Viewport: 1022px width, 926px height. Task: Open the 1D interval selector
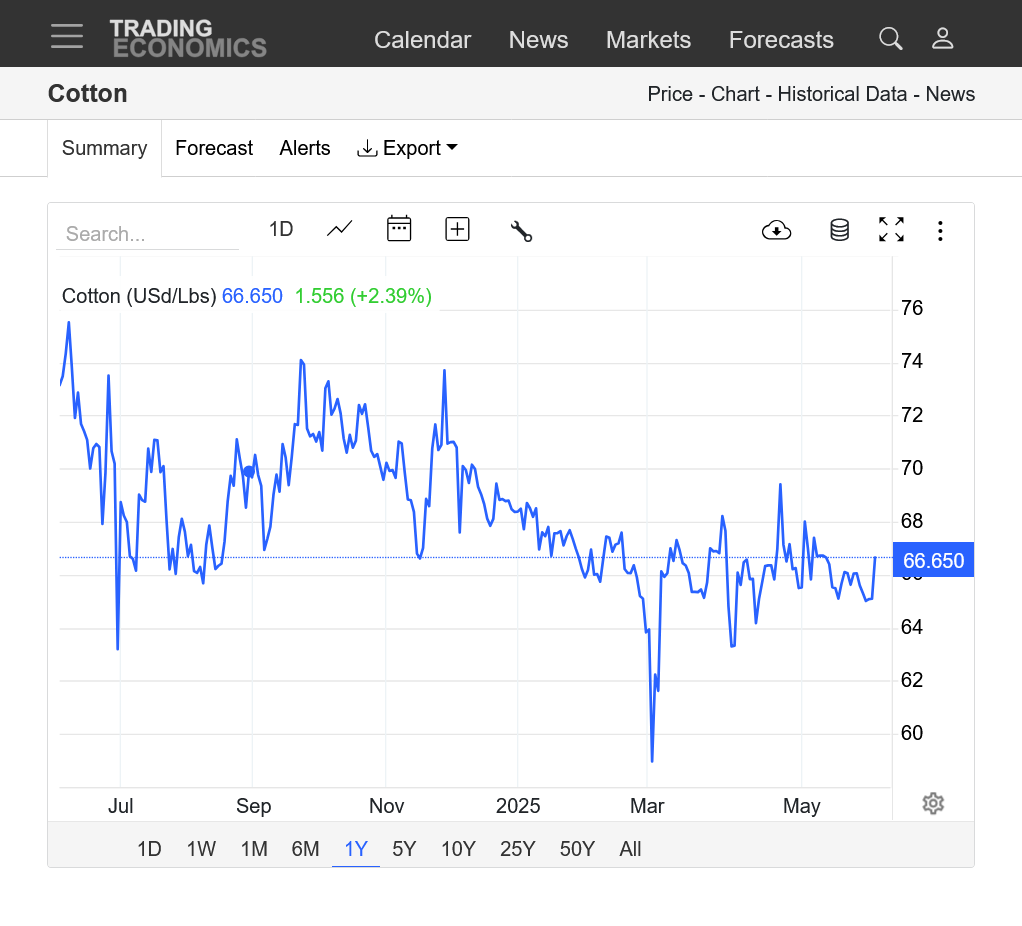click(x=281, y=229)
